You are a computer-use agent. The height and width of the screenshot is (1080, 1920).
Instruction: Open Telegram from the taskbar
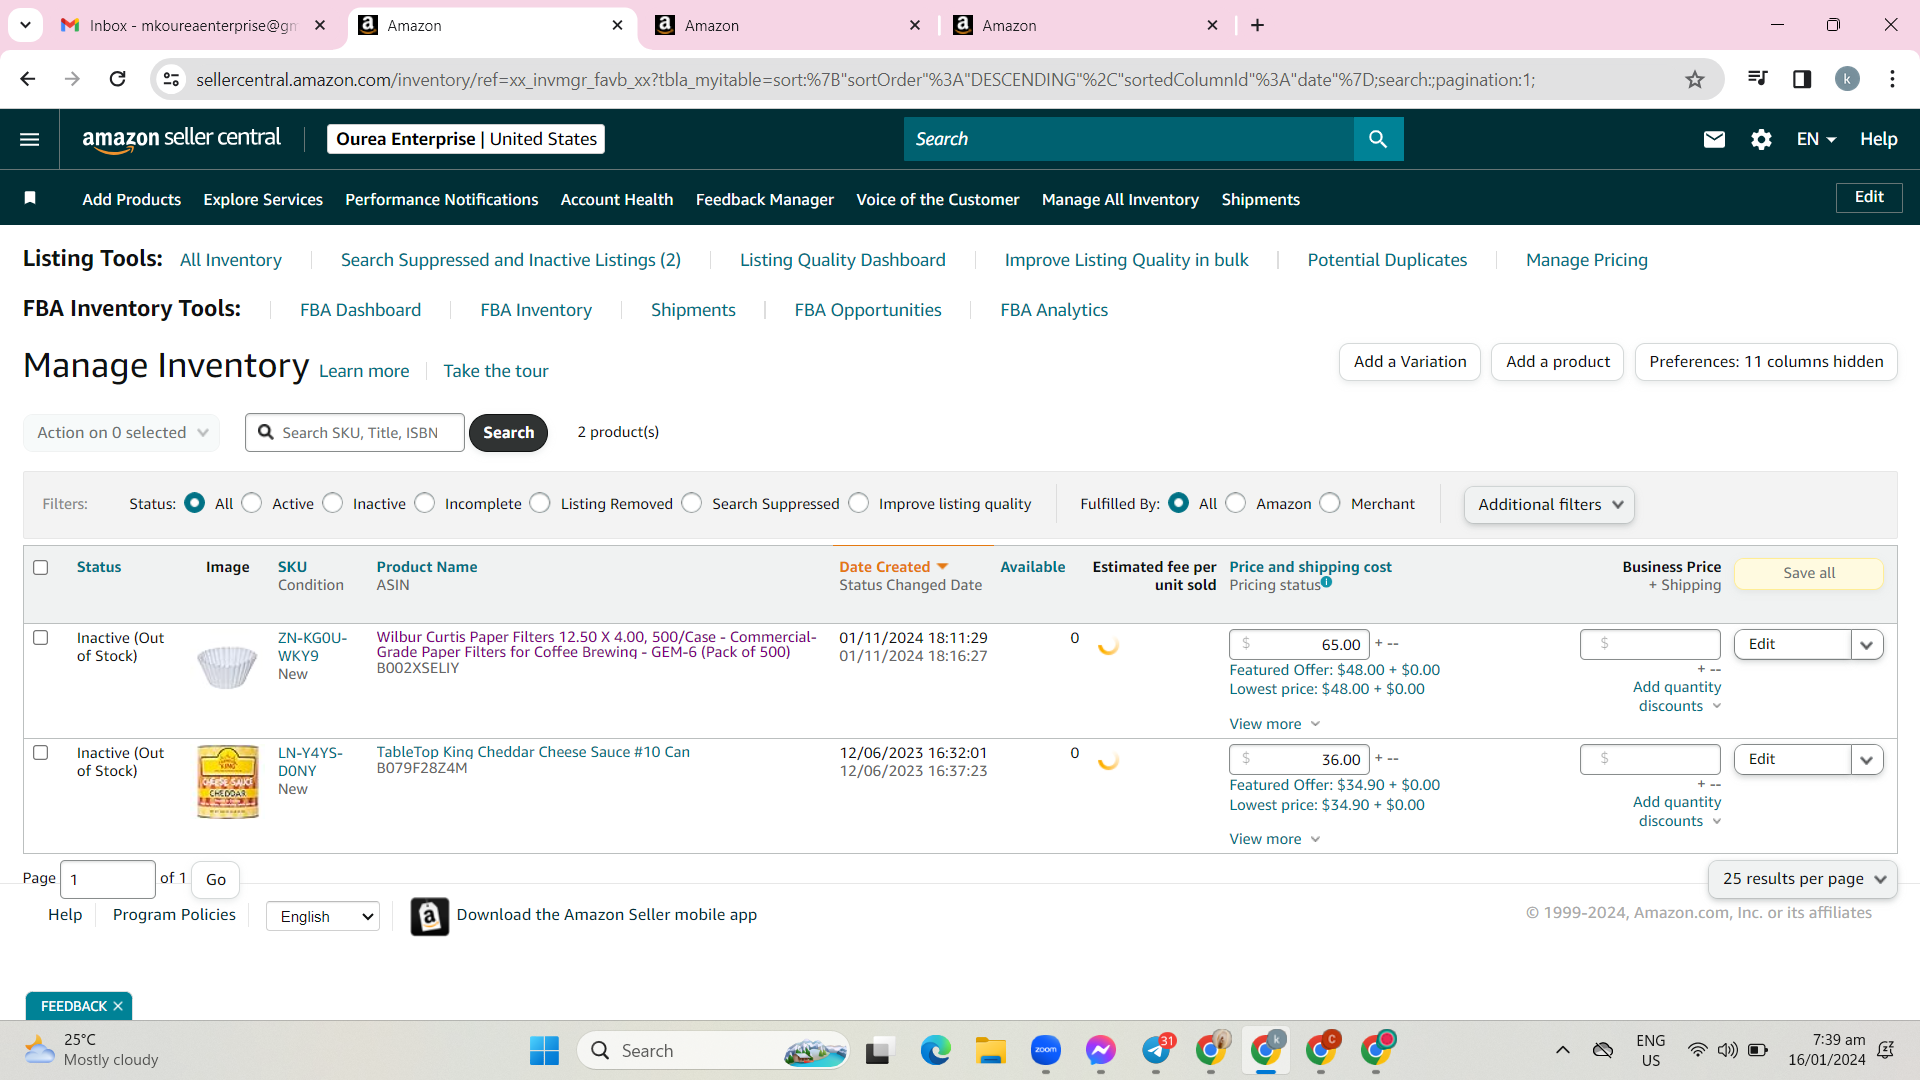(1156, 1050)
